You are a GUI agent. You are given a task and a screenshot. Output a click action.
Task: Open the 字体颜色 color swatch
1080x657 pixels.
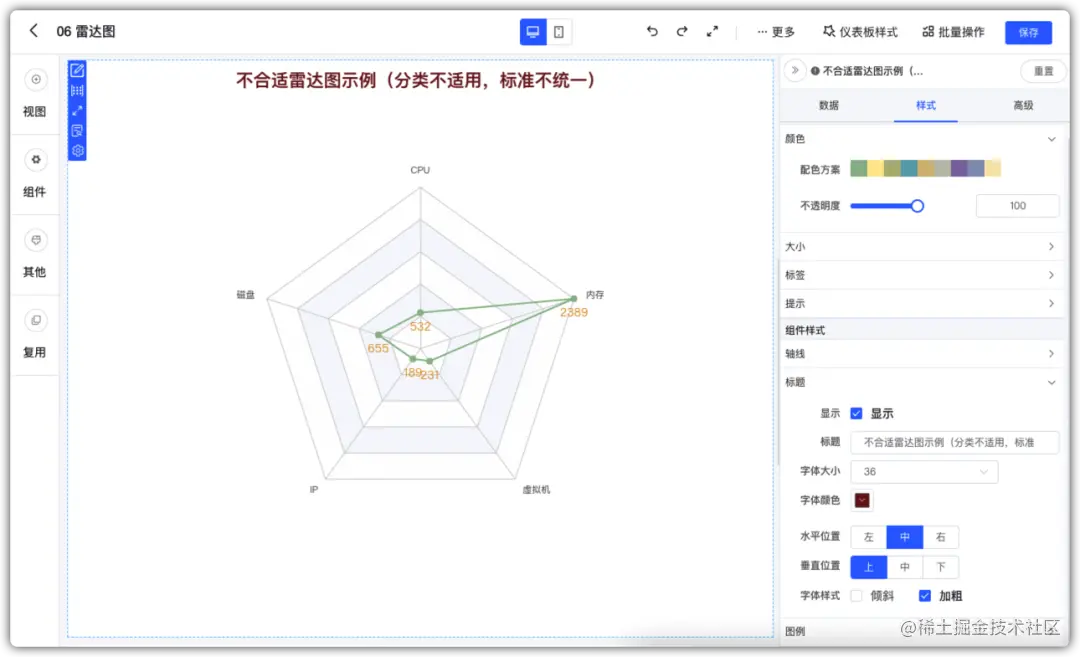862,500
